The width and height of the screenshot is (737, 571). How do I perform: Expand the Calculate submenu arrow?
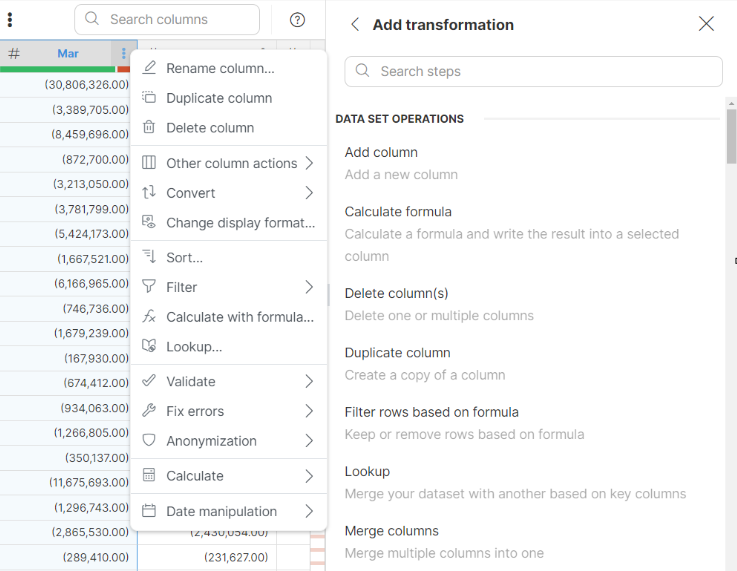(309, 476)
